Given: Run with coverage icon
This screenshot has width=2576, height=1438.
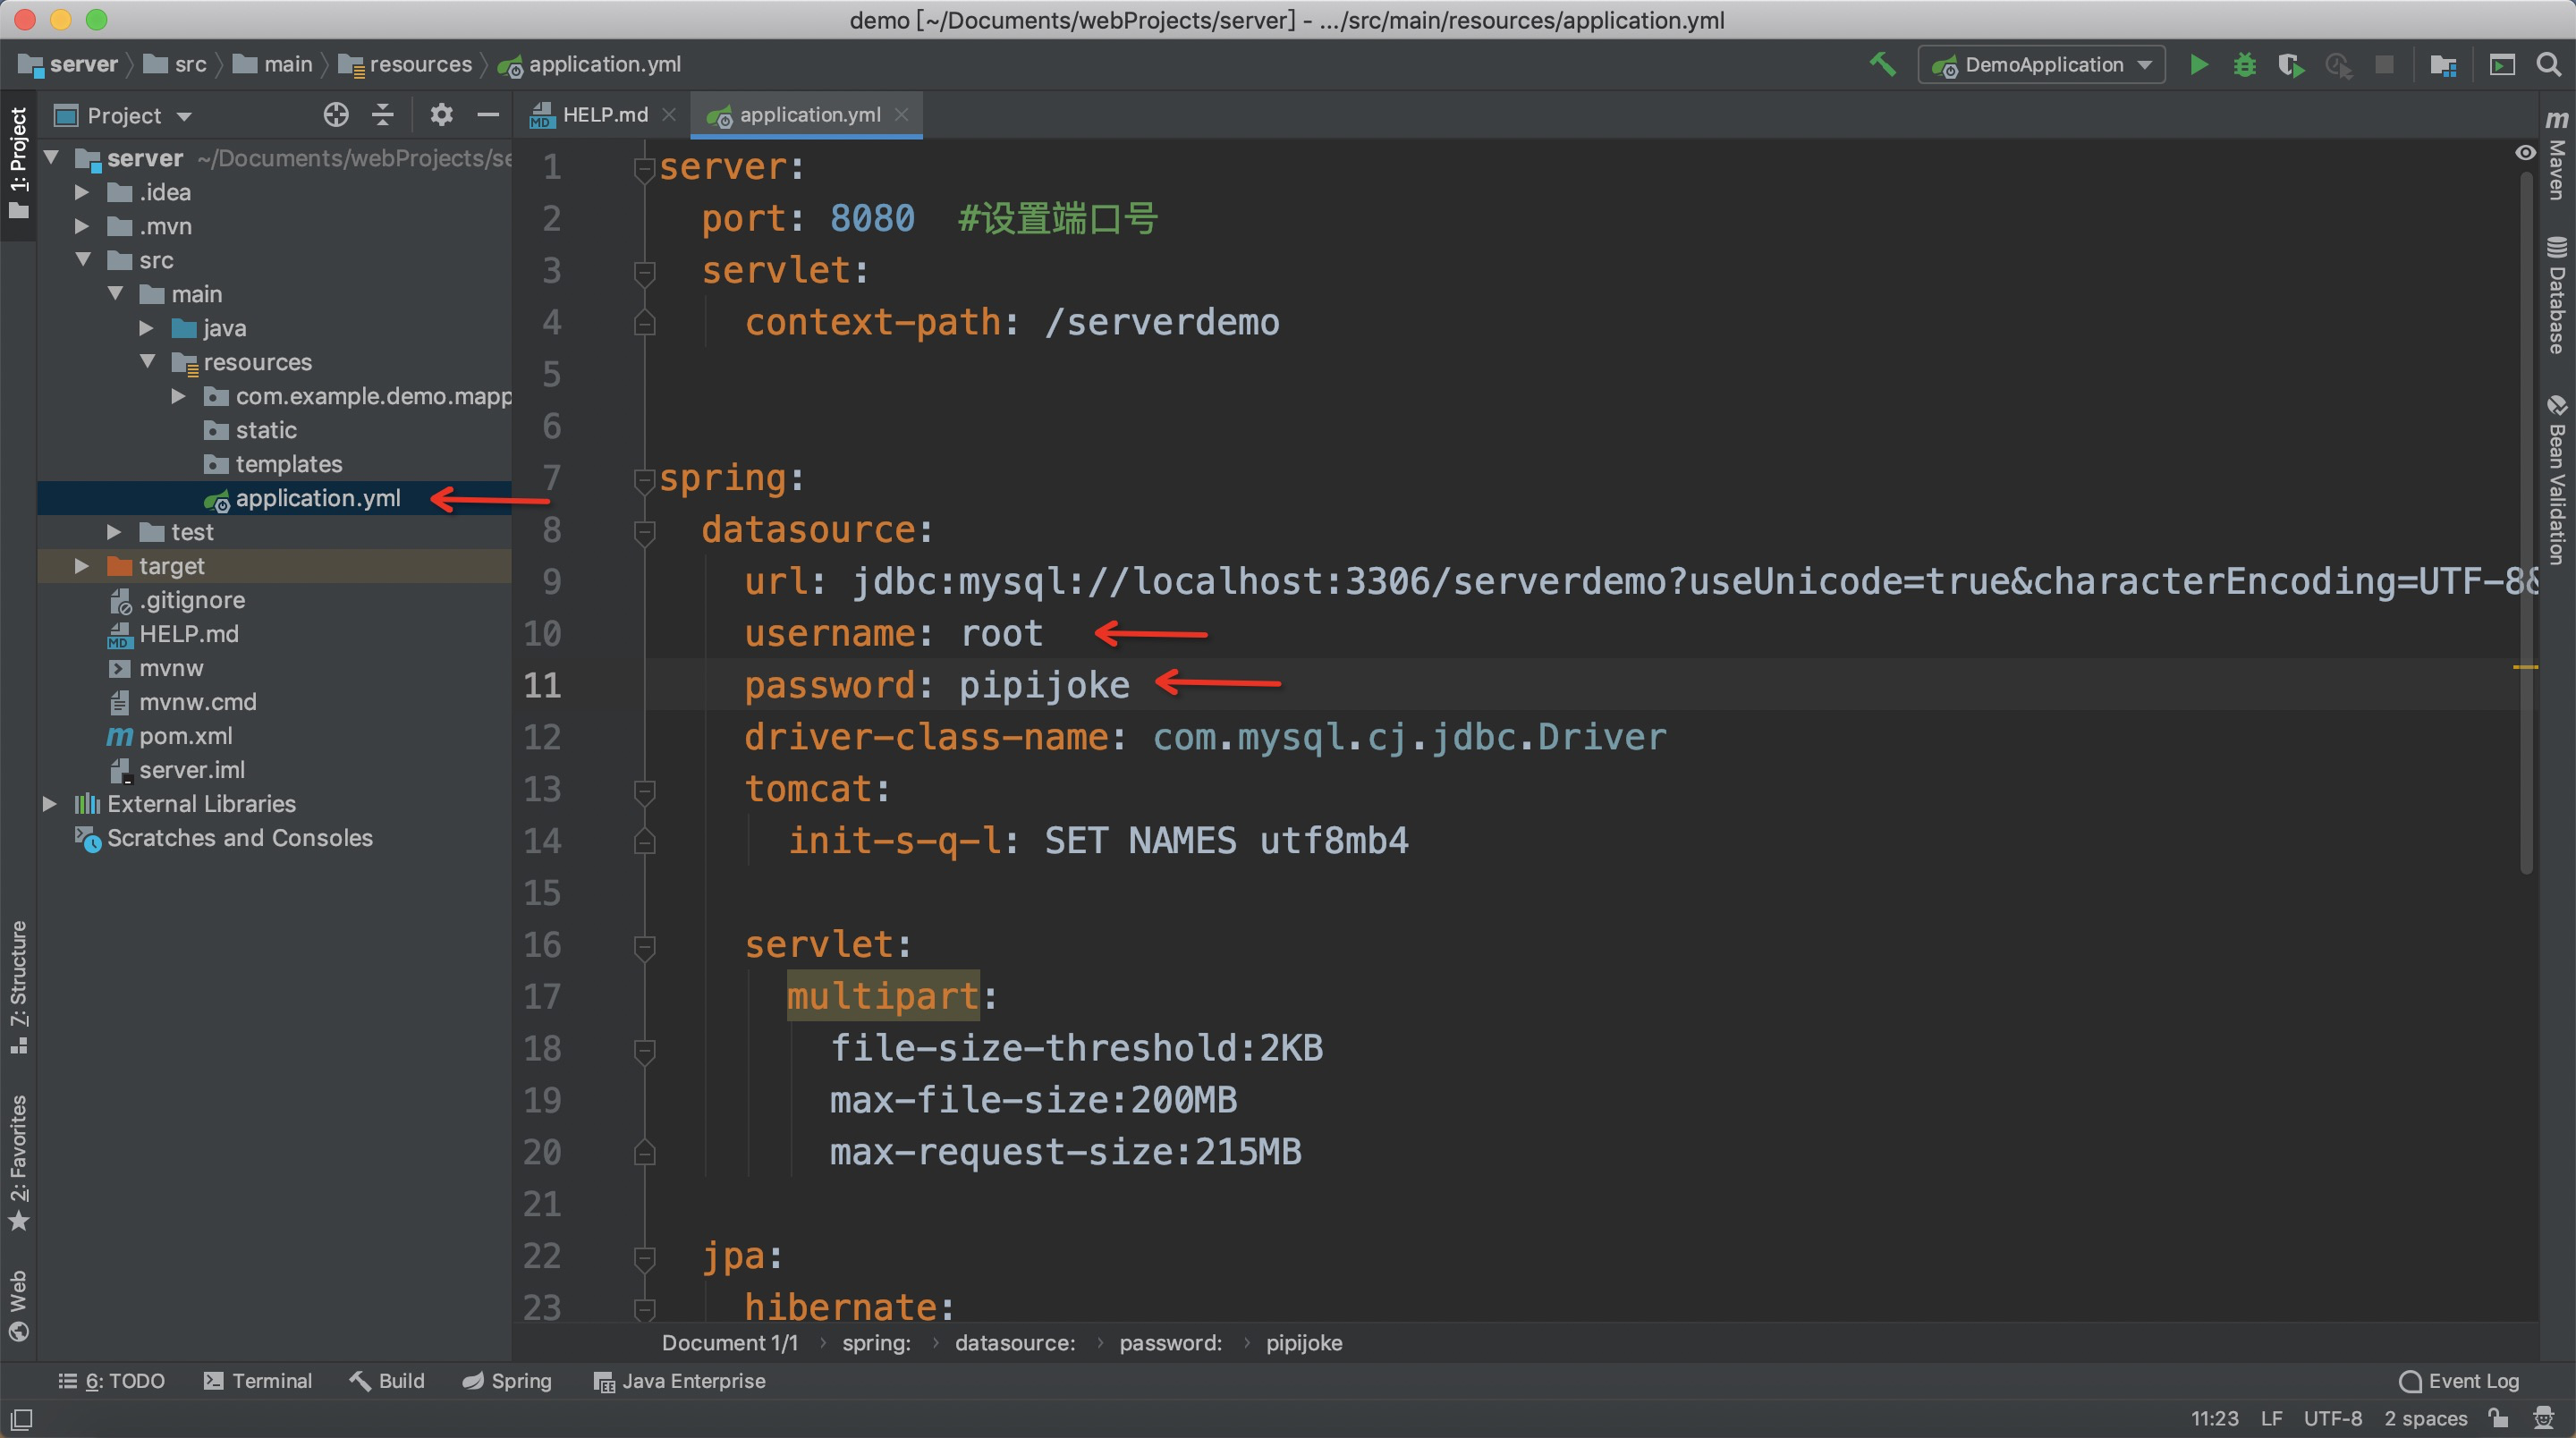Looking at the screenshot, I should [x=2291, y=65].
